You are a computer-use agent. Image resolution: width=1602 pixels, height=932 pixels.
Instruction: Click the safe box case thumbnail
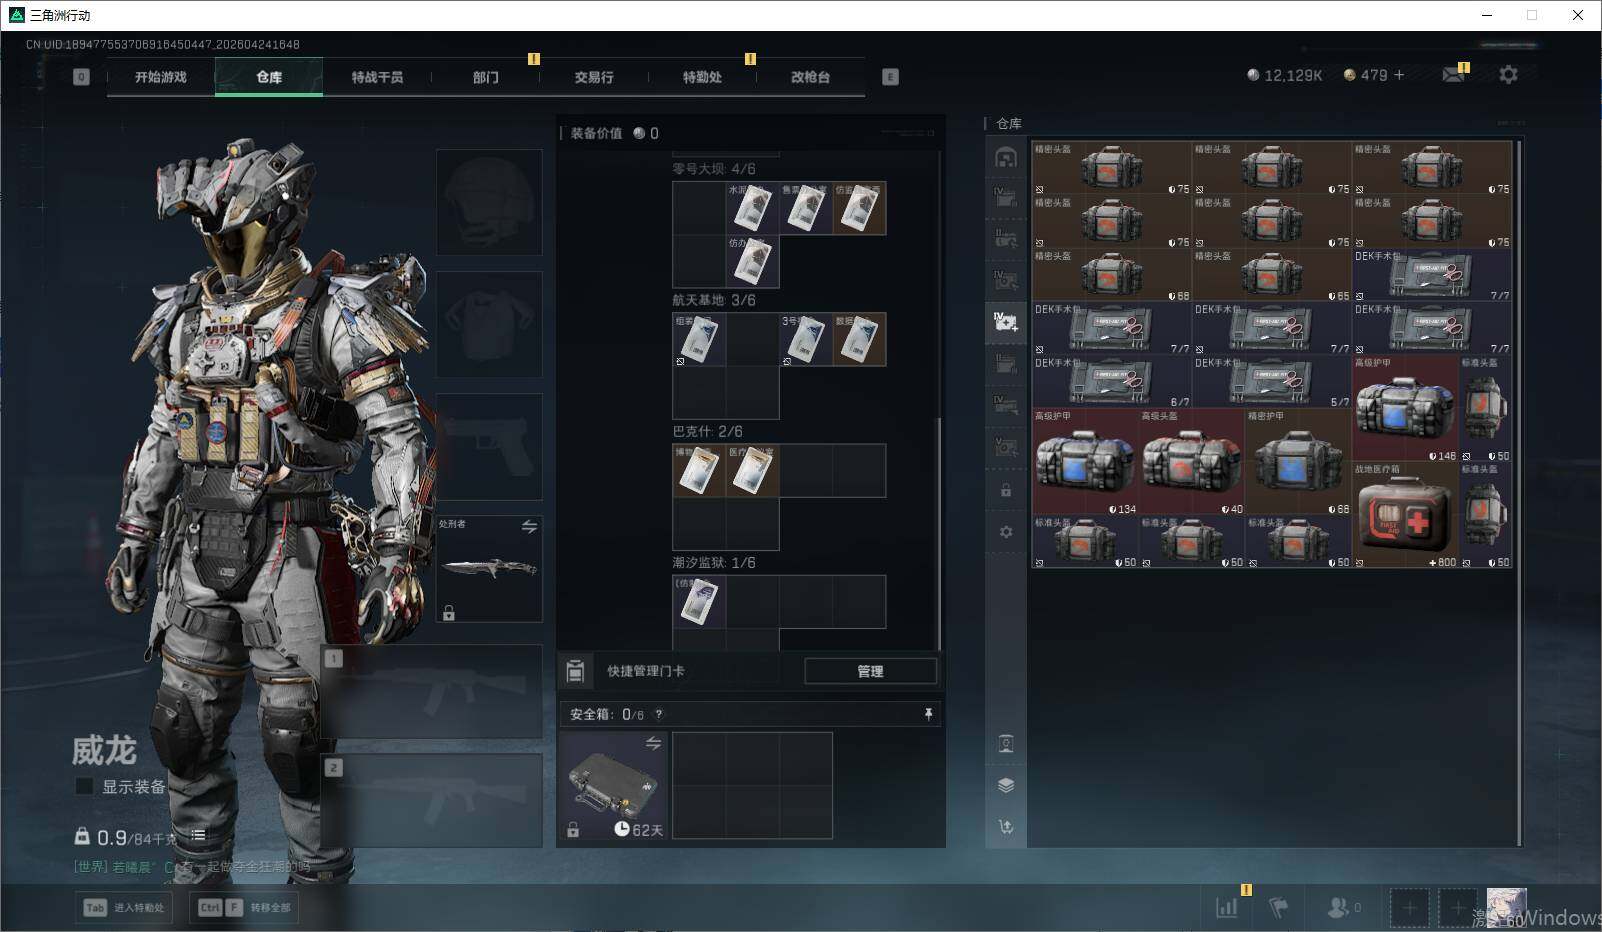tap(613, 786)
